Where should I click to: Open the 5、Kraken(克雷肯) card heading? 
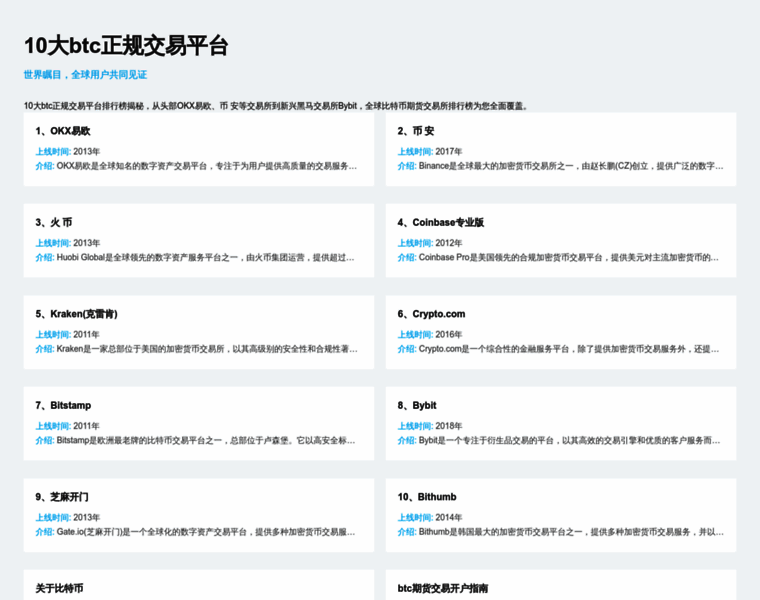coord(76,314)
